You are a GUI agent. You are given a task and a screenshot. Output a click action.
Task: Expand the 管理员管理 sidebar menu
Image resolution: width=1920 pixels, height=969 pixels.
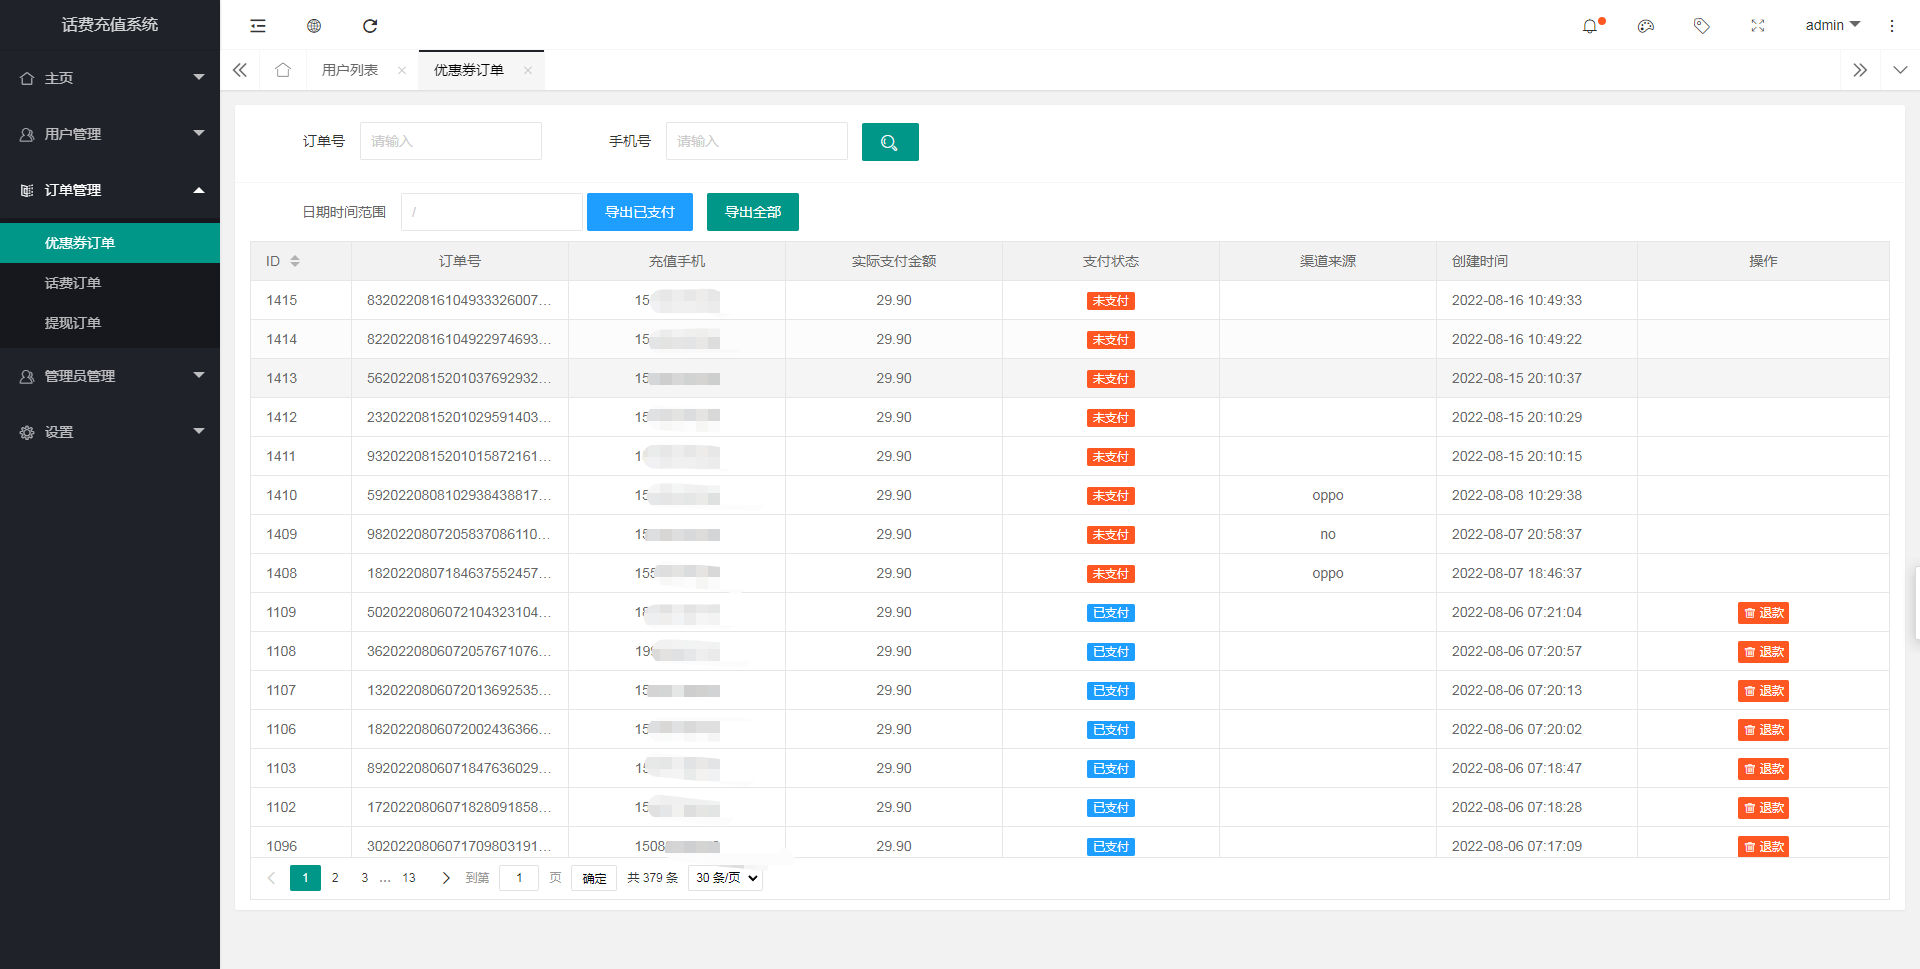(110, 376)
